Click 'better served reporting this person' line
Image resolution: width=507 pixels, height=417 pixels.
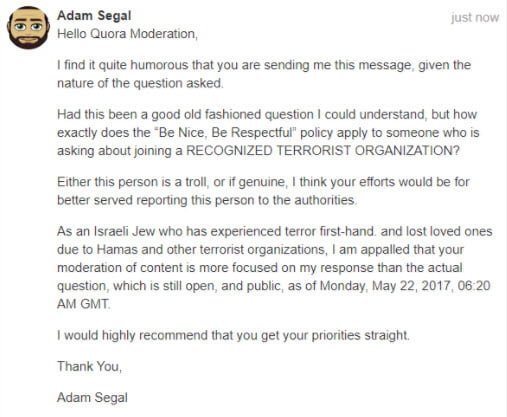point(207,200)
